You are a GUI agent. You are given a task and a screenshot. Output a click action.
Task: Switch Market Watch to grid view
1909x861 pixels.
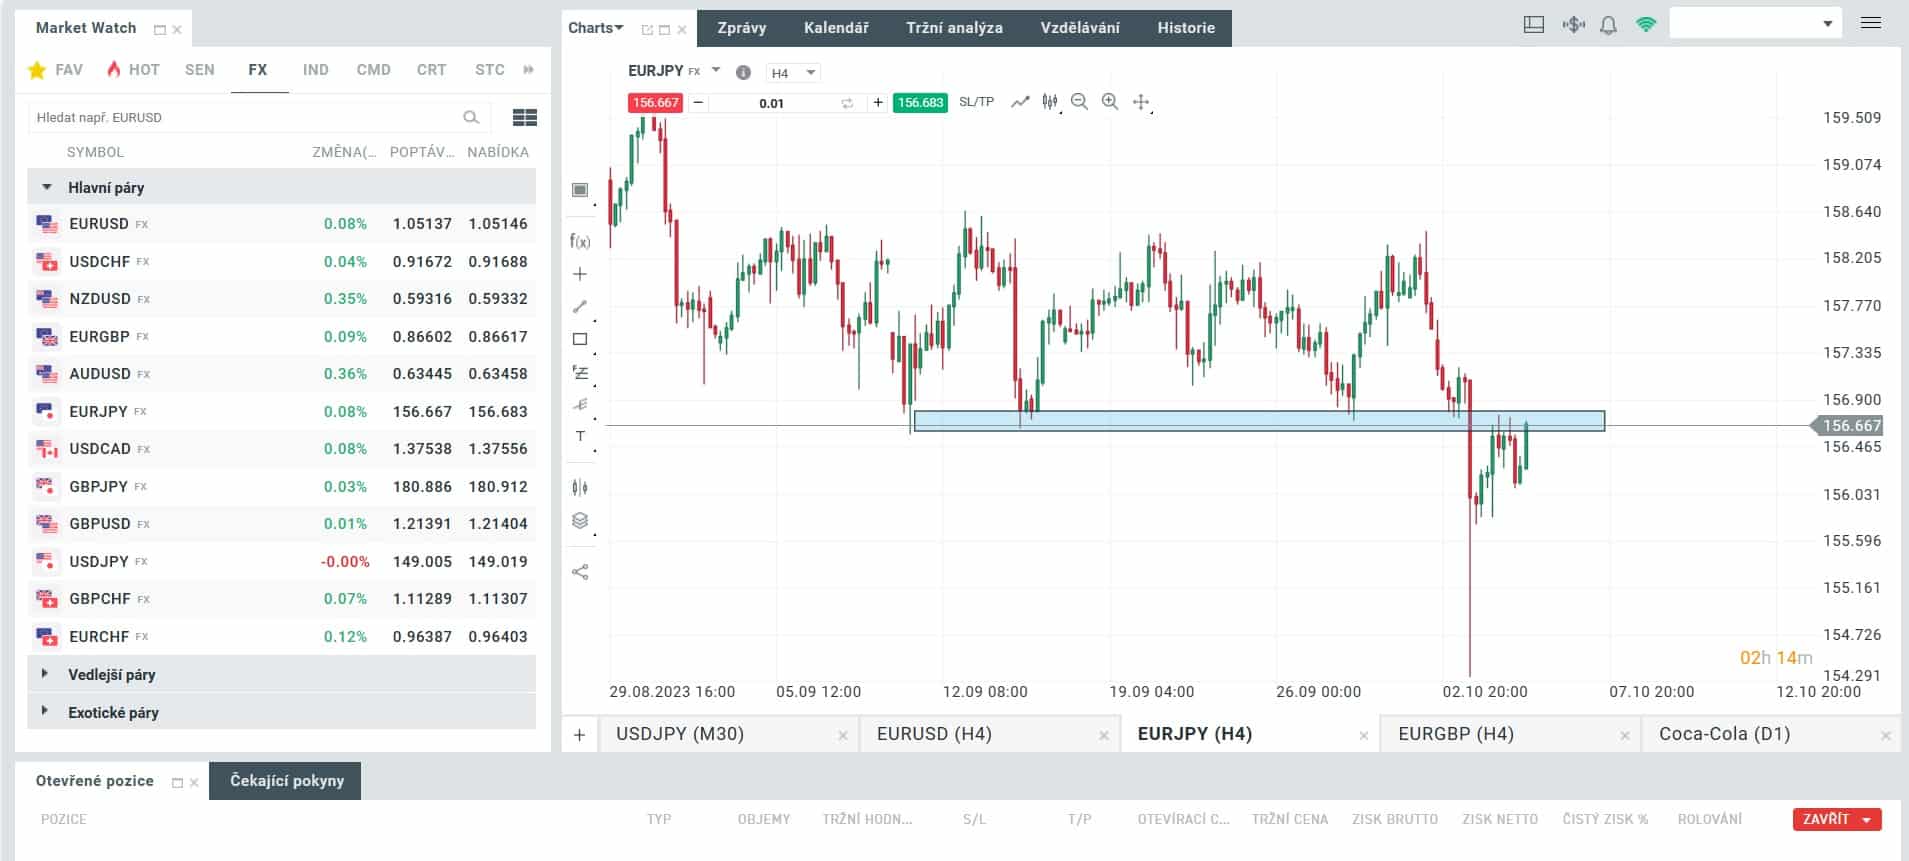coord(524,118)
